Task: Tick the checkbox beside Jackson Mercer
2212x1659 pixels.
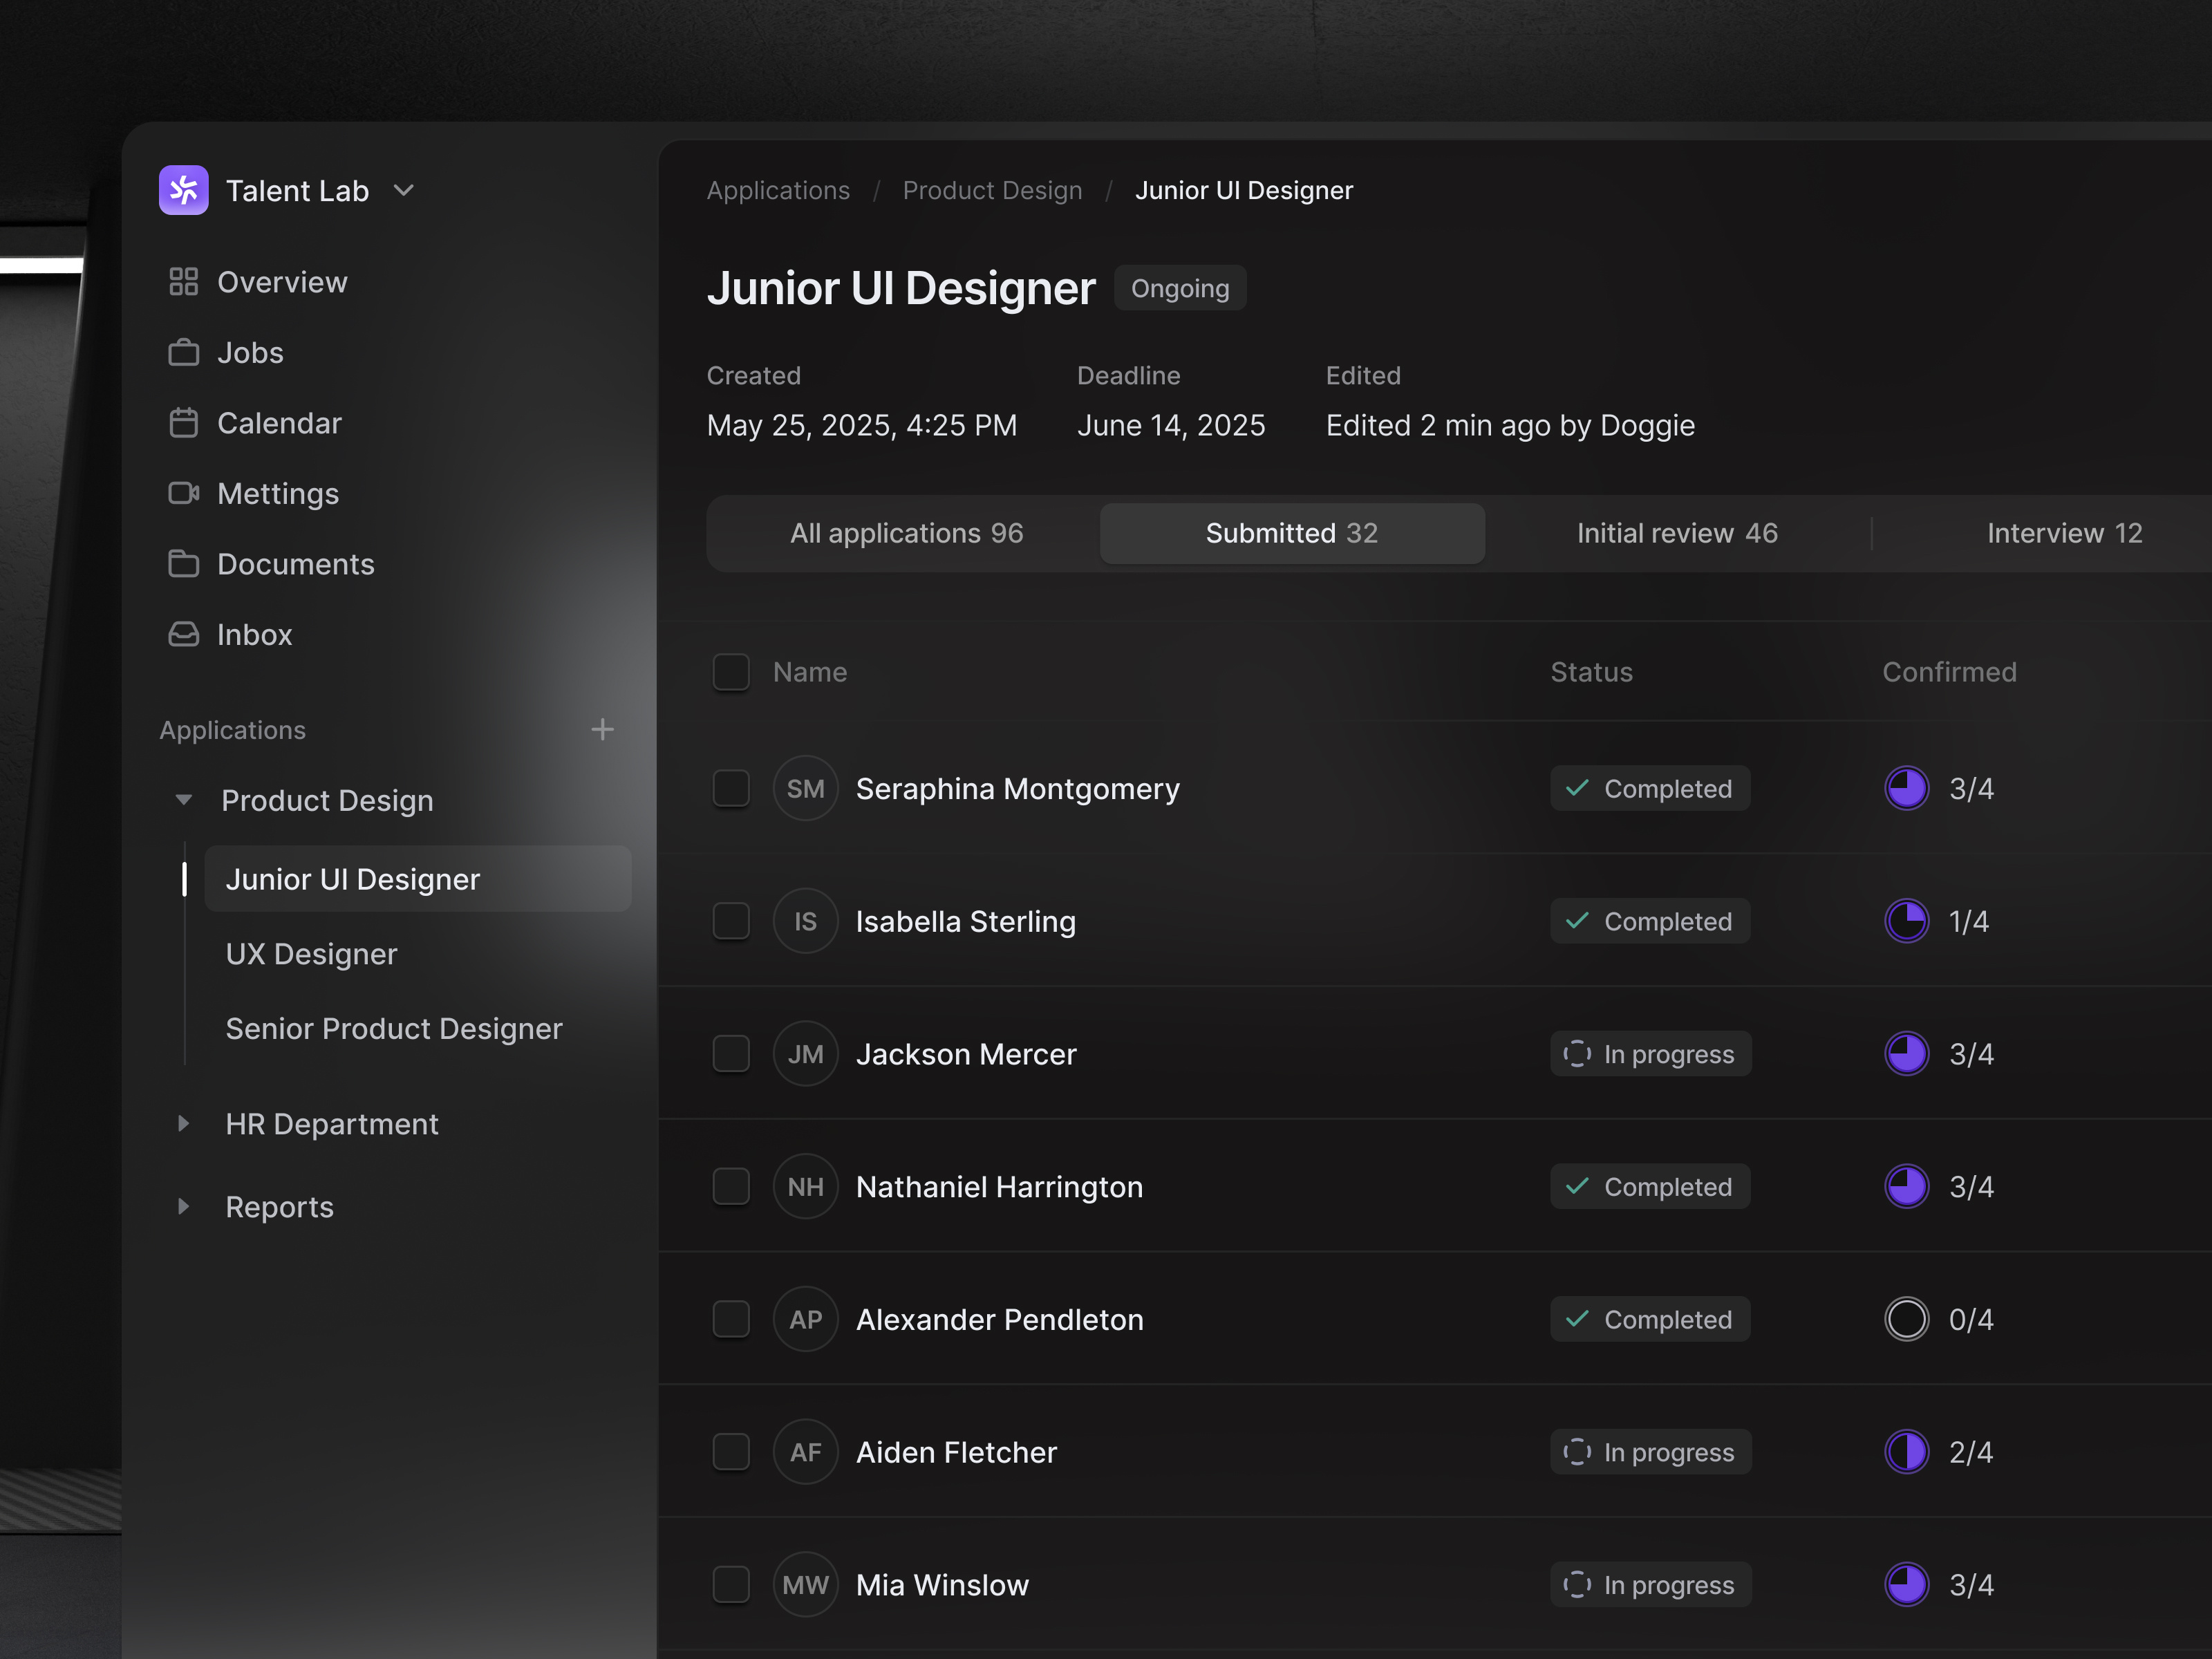Action: point(731,1053)
